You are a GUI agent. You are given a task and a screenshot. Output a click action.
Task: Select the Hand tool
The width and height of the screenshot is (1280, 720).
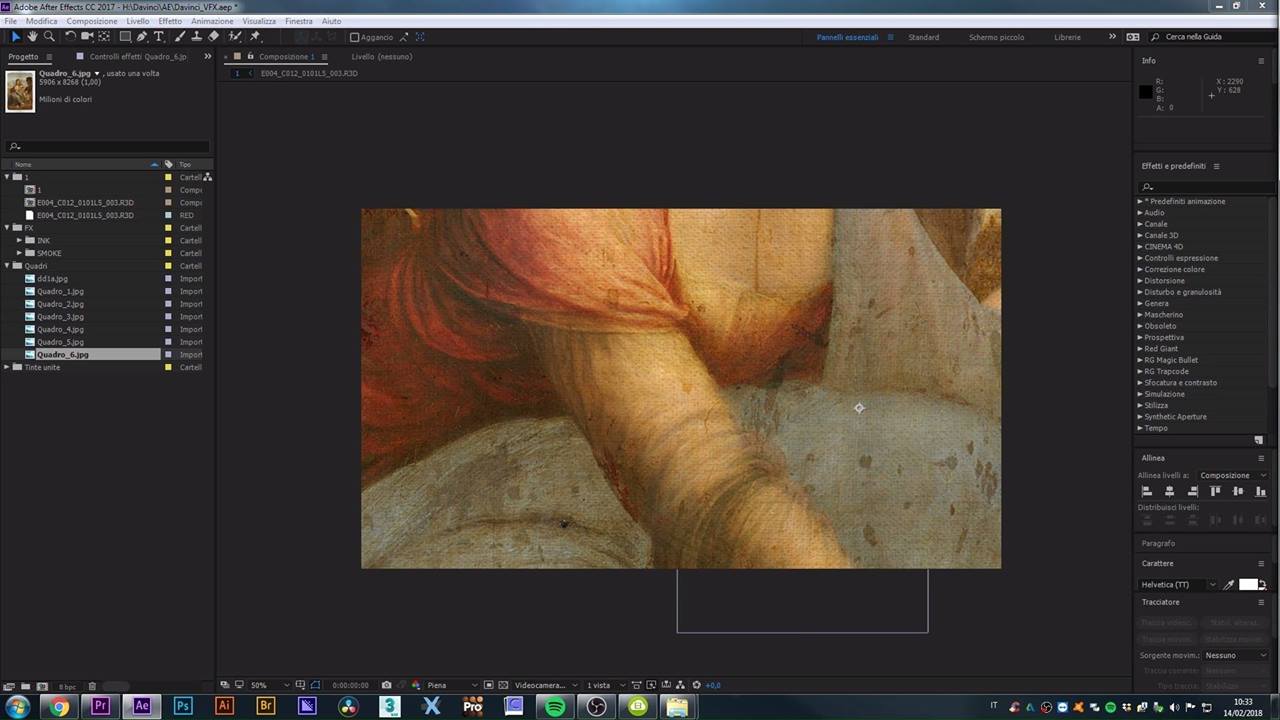pos(32,37)
